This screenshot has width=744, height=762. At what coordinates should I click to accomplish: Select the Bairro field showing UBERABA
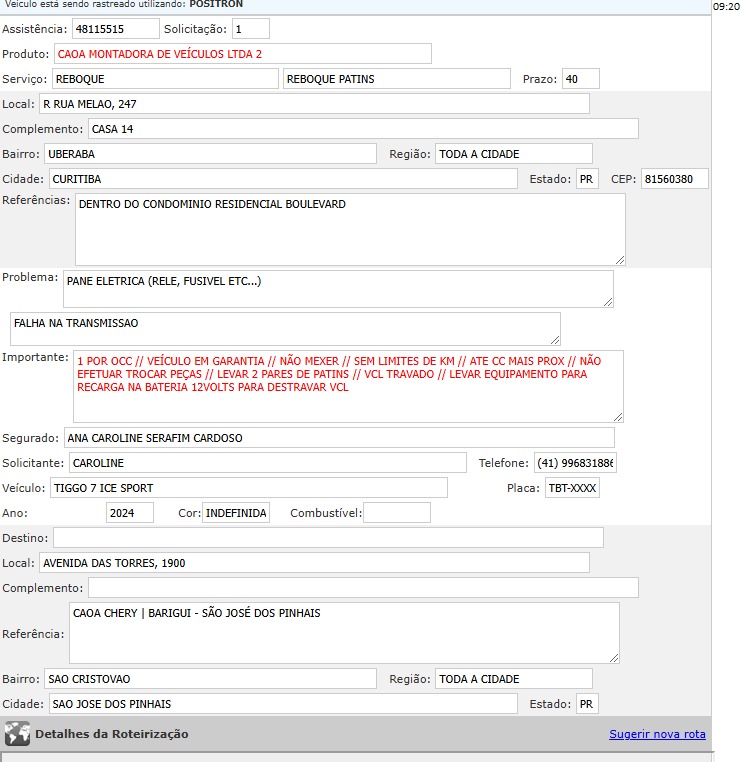click(210, 154)
